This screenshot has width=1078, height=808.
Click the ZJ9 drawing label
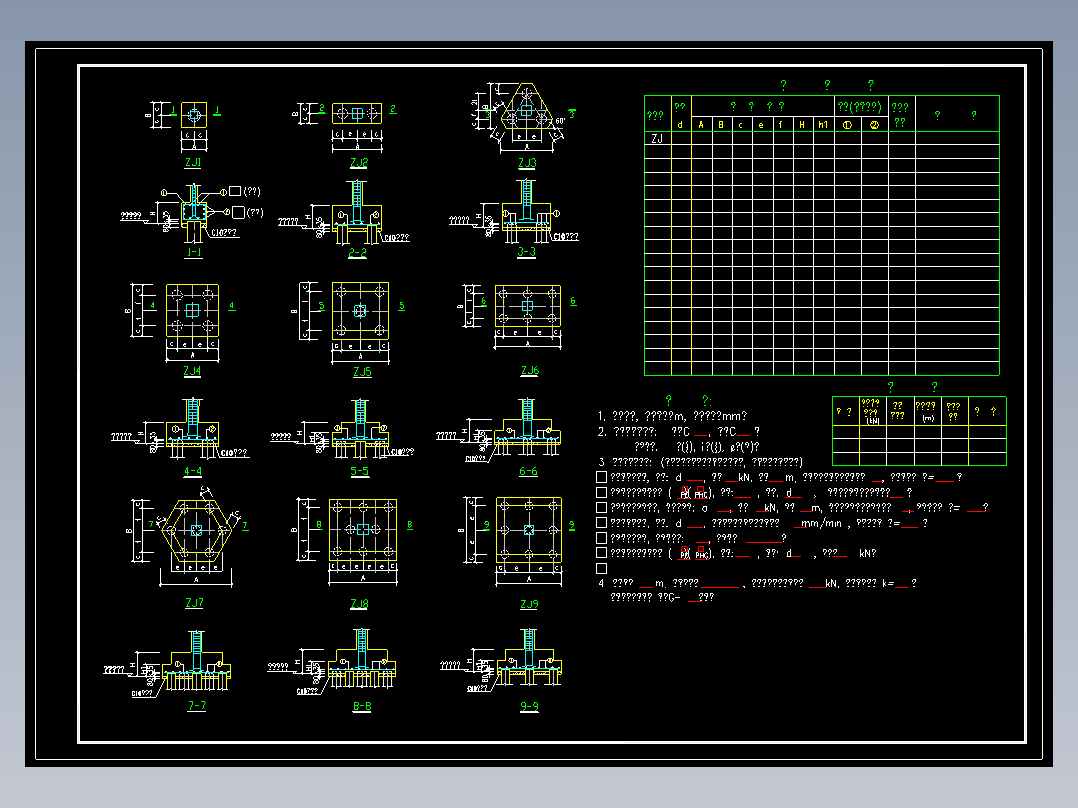point(529,604)
